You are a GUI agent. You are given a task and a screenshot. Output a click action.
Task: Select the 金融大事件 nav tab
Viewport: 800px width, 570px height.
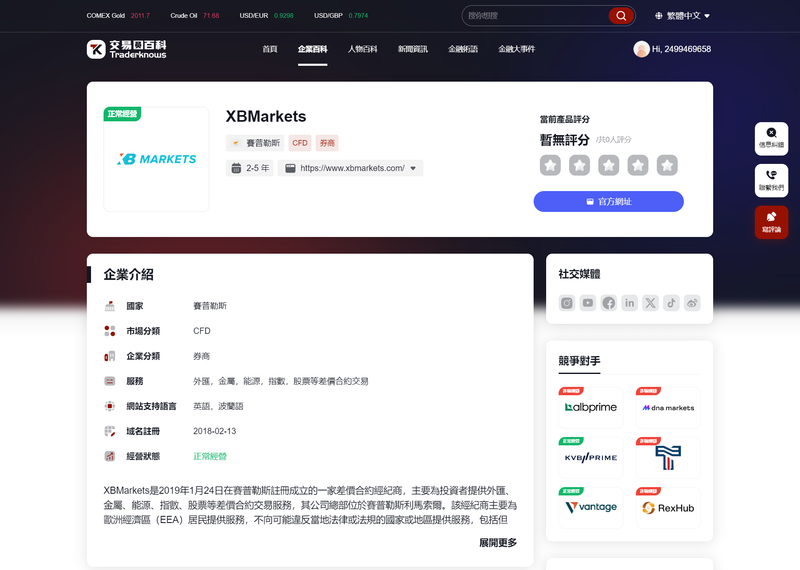click(516, 49)
